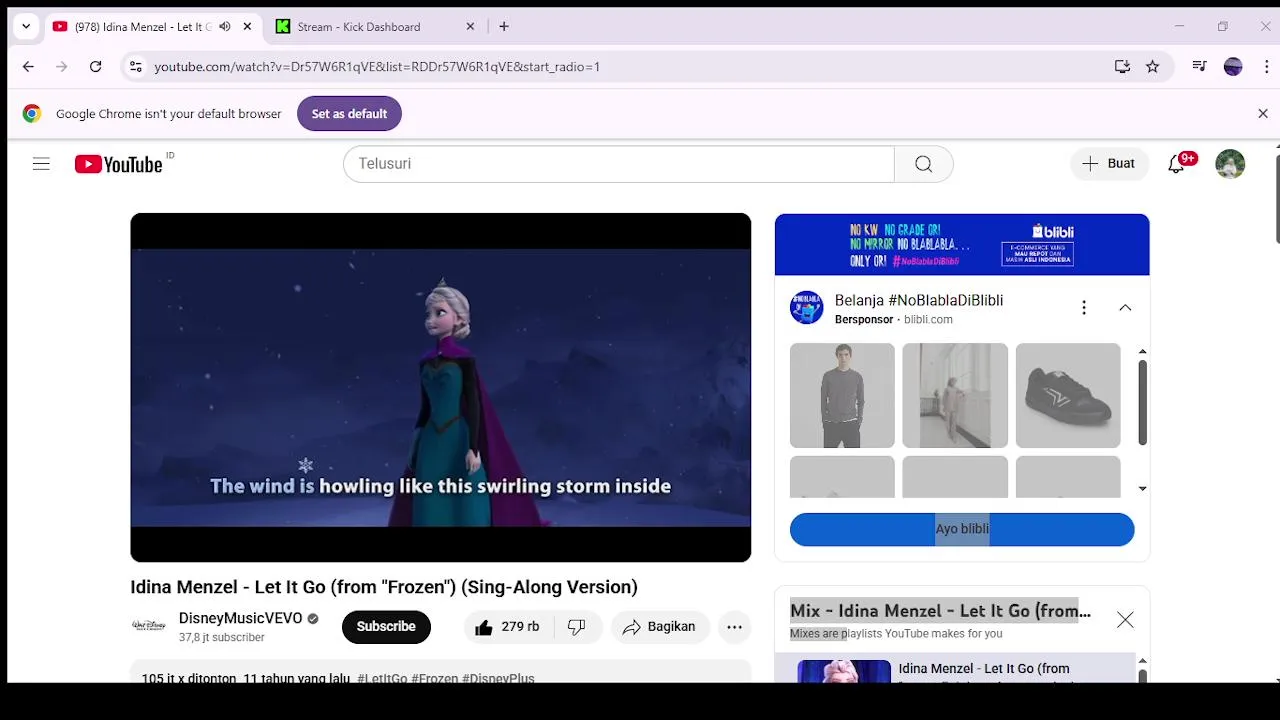Open the account avatar menu on YouTube
The width and height of the screenshot is (1280, 720).
[1230, 164]
